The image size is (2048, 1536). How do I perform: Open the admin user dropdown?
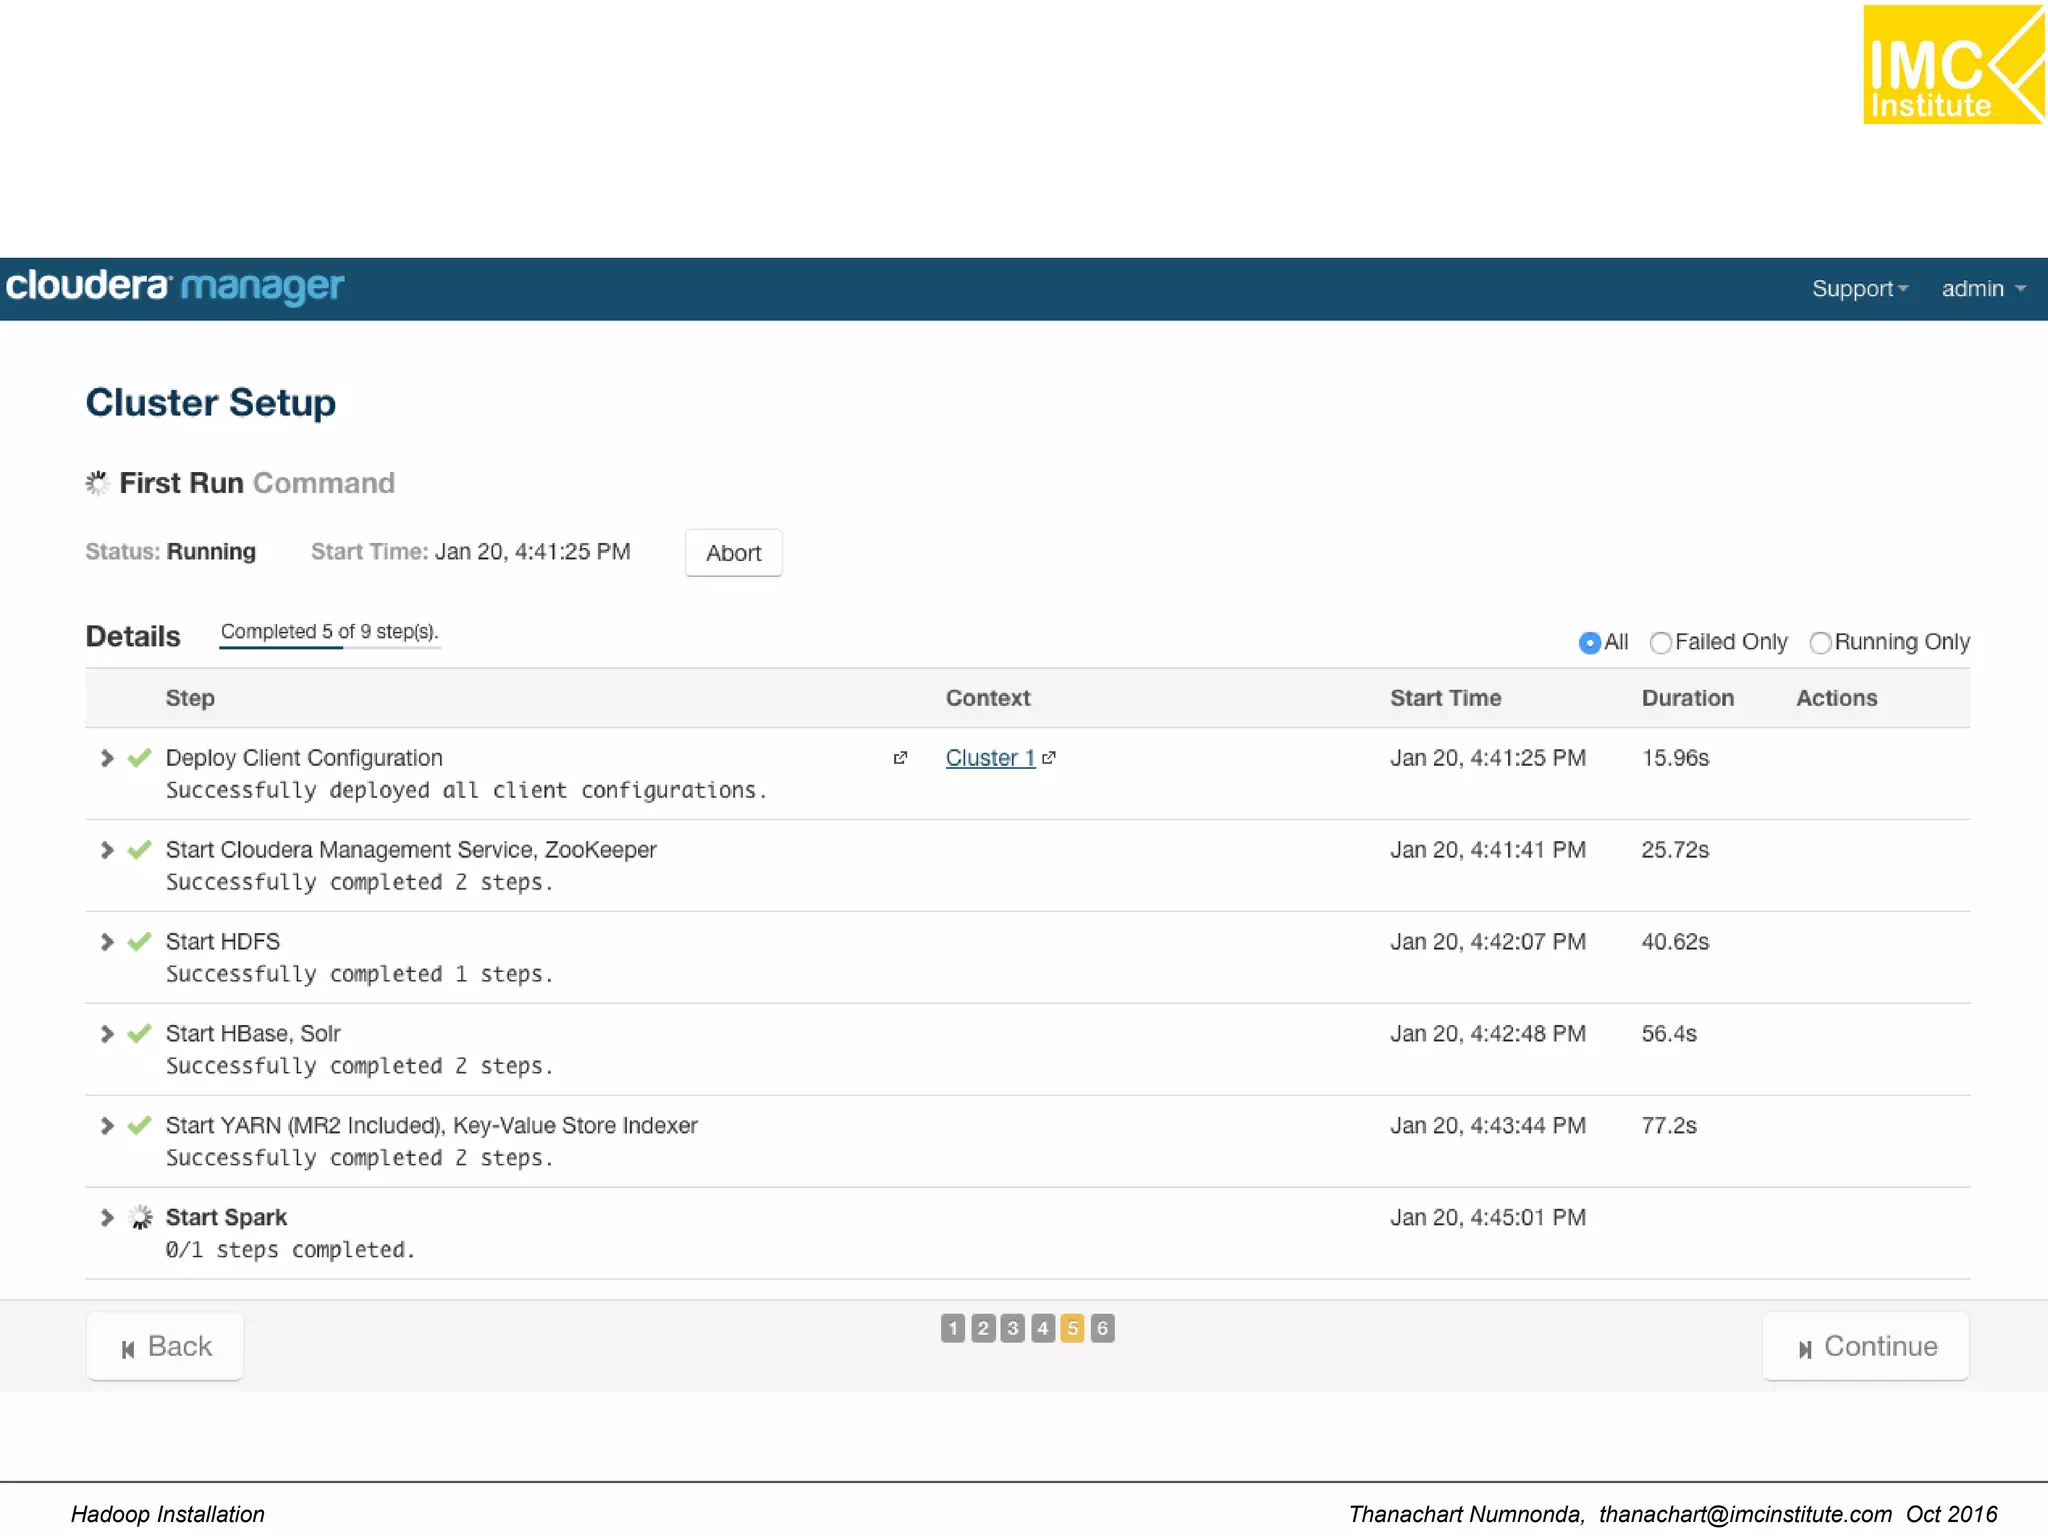click(x=1983, y=289)
